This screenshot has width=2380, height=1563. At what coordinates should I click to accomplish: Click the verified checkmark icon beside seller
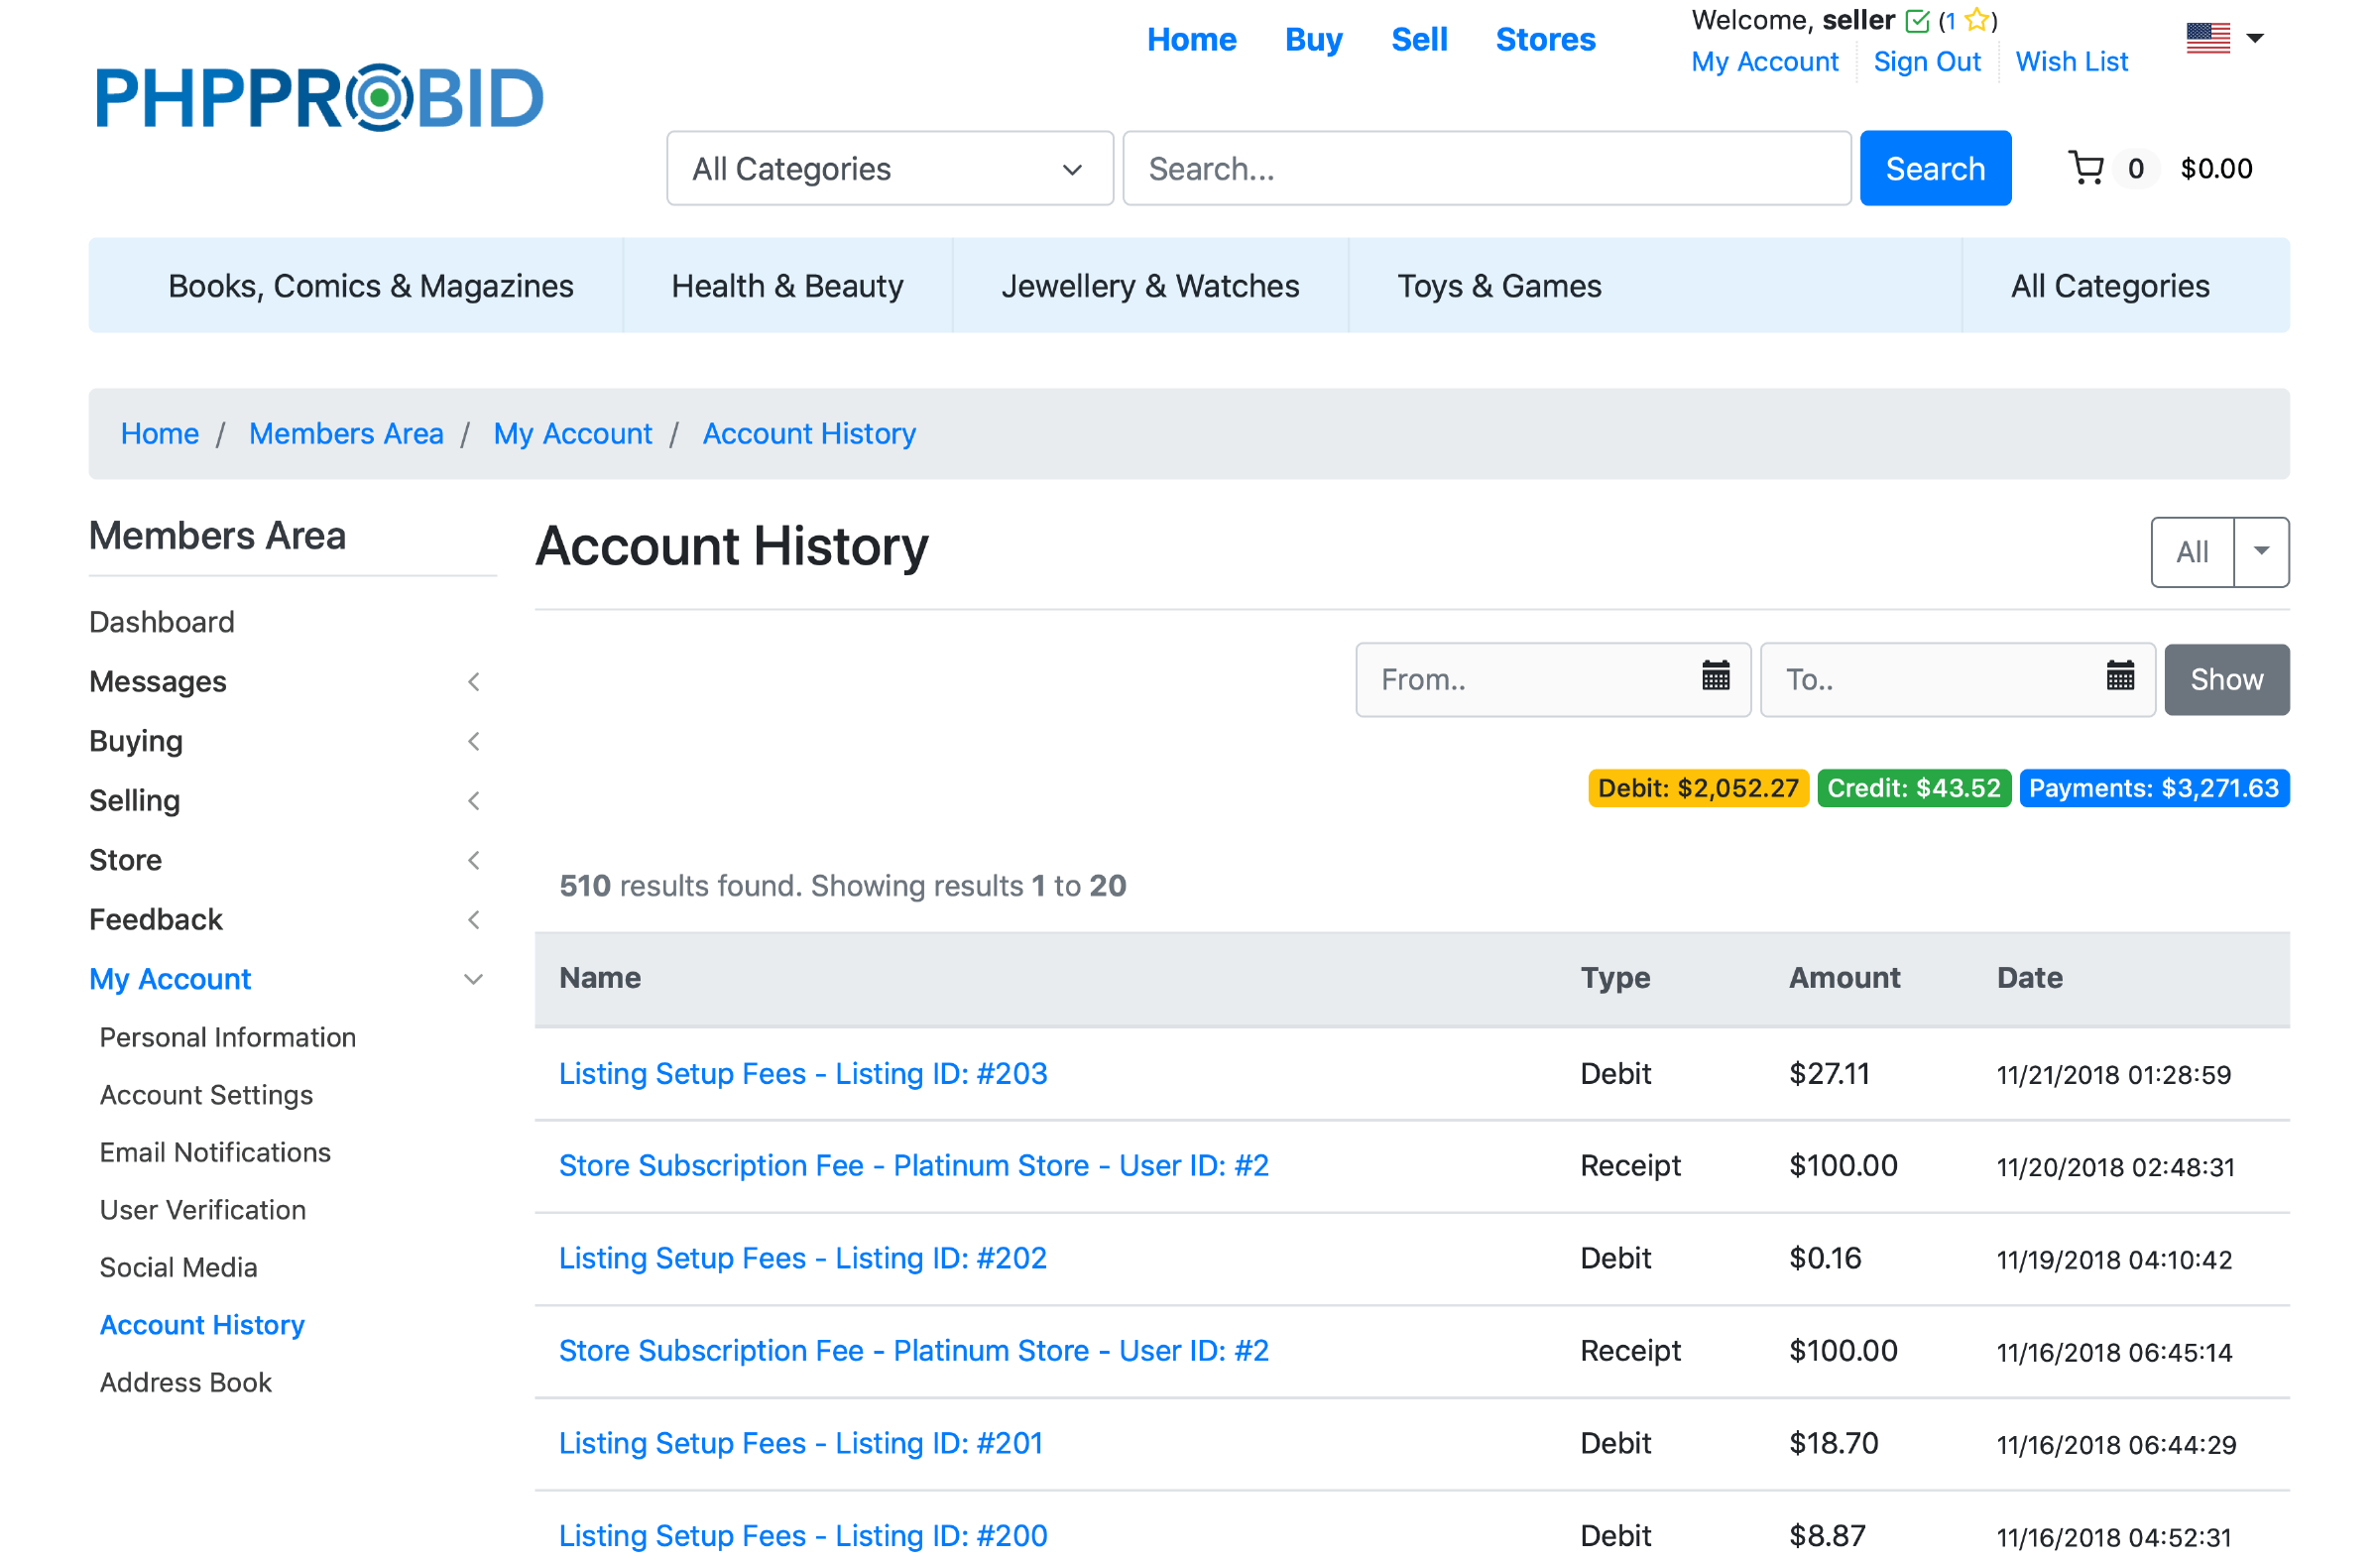1917,21
